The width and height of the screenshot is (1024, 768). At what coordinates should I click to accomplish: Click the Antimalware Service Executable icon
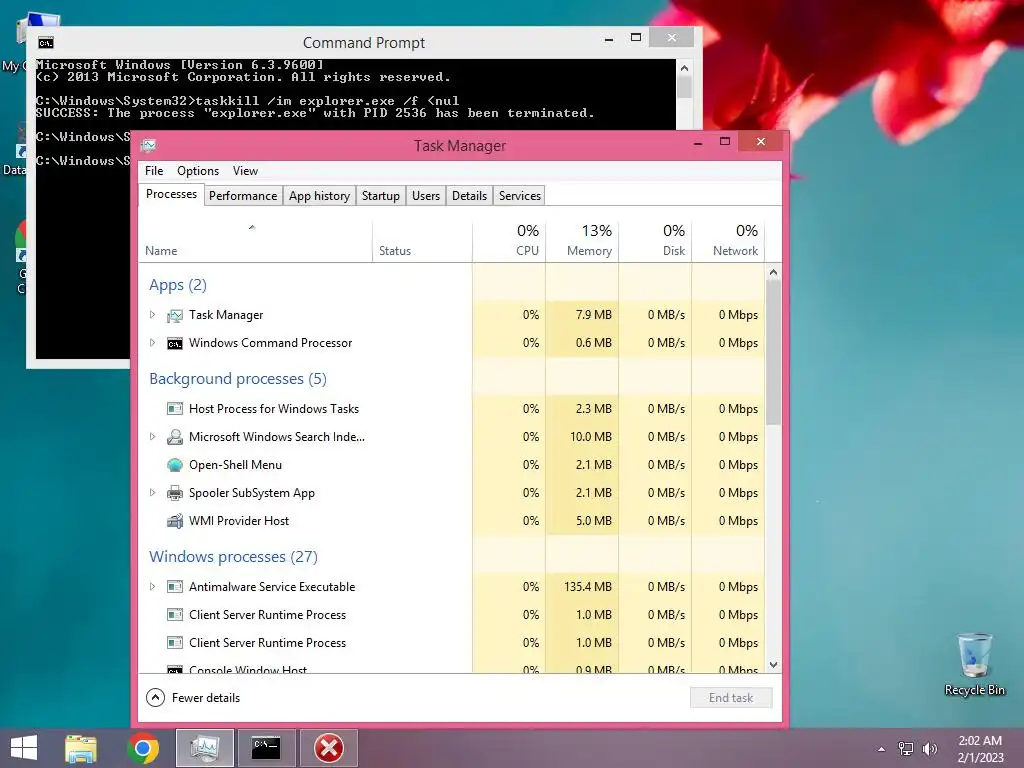click(x=174, y=586)
